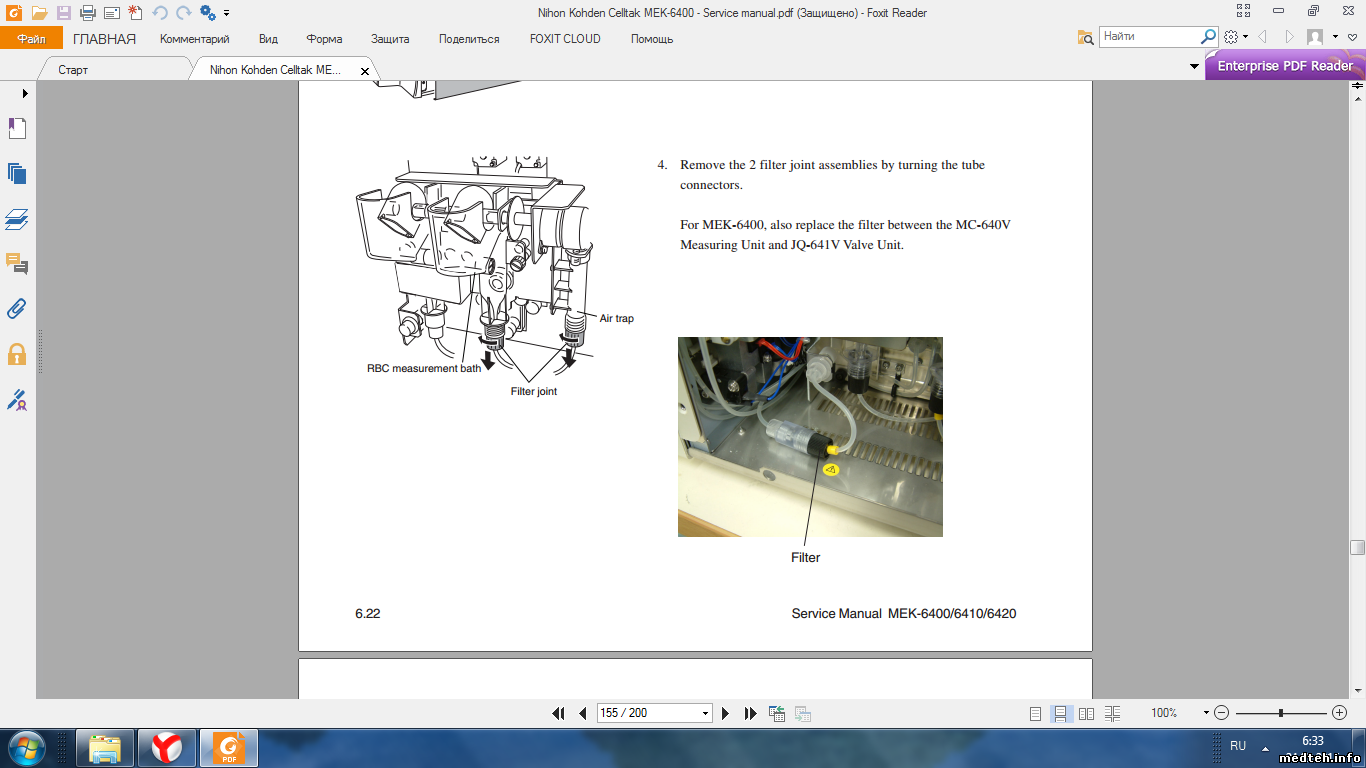Open the page number dropdown list
This screenshot has height=768, width=1366.
[x=705, y=714]
